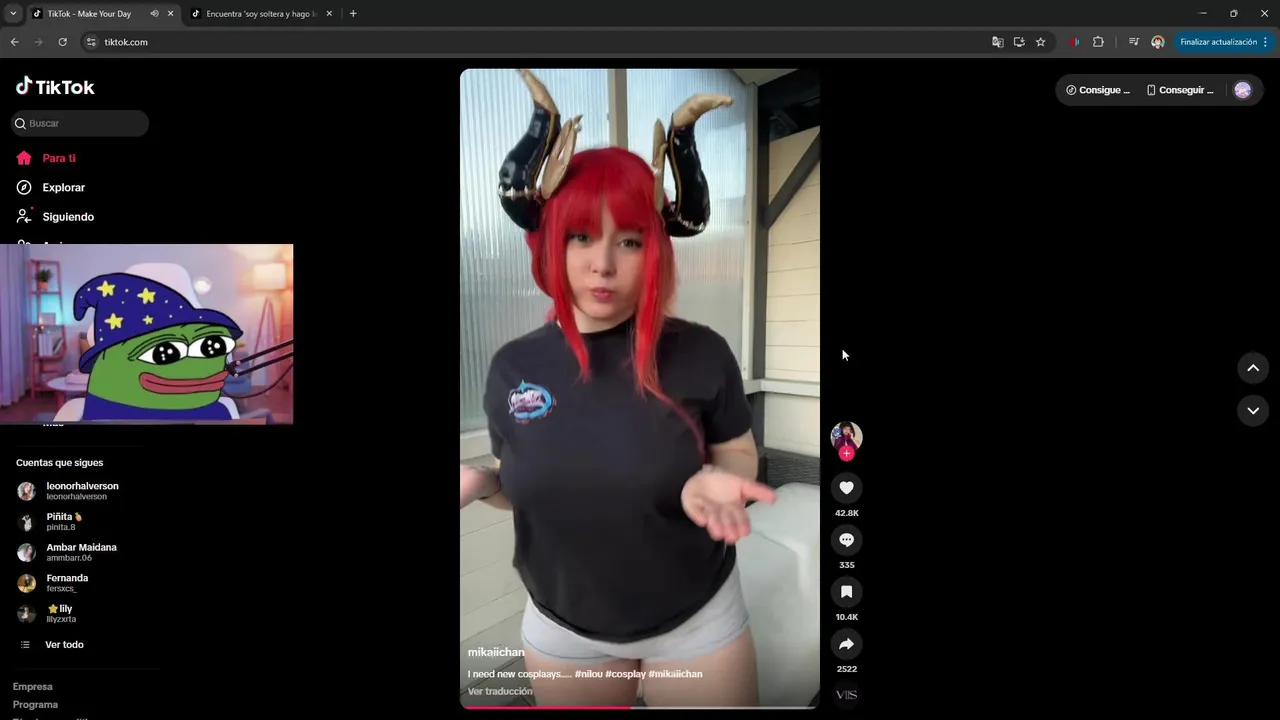This screenshot has height=720, width=1280.
Task: Switch to TikTok - Make Your Day tab
Action: (x=89, y=14)
